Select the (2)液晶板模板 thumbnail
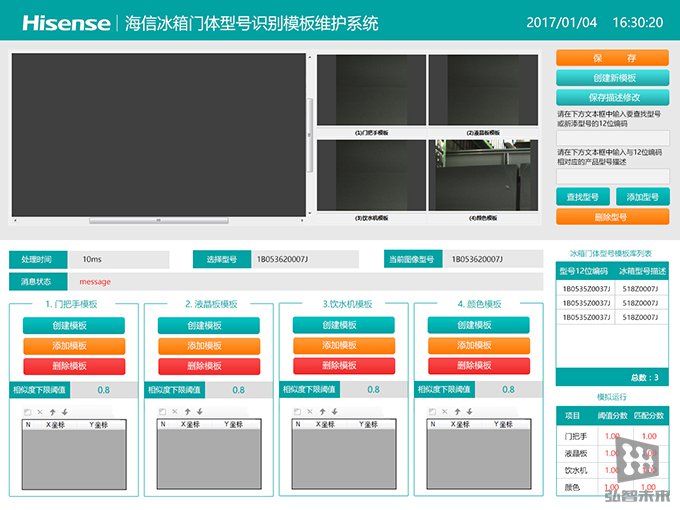Screen dimensions: 680x510 pyautogui.click(x=484, y=90)
